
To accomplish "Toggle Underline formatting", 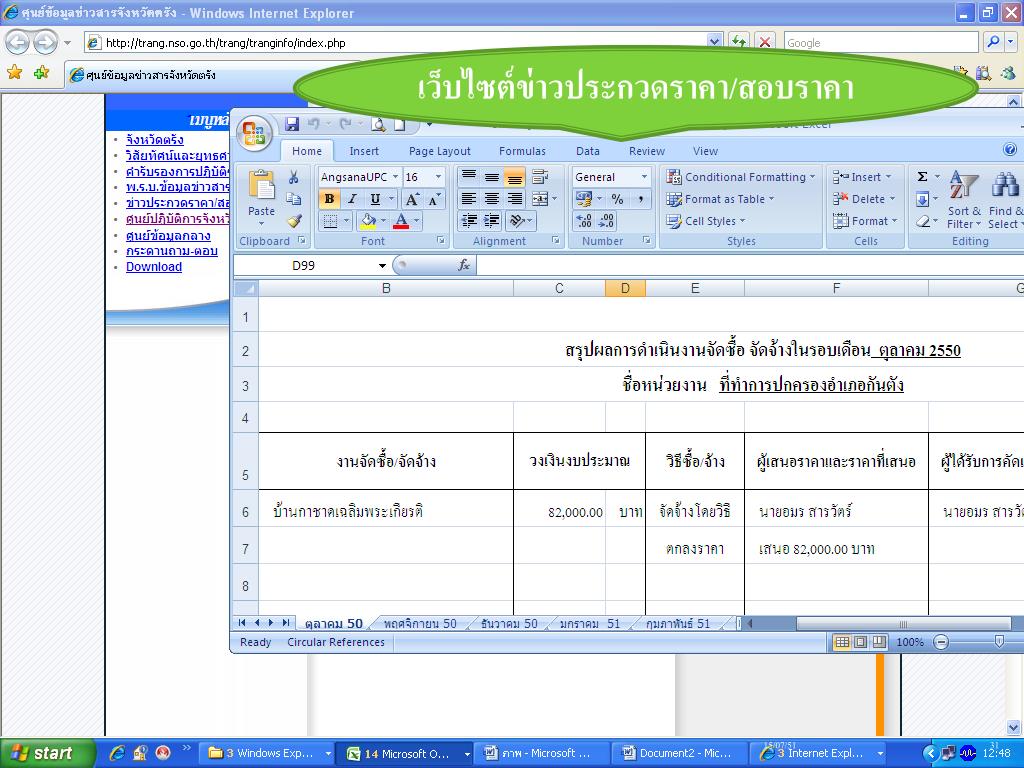I will 375,199.
